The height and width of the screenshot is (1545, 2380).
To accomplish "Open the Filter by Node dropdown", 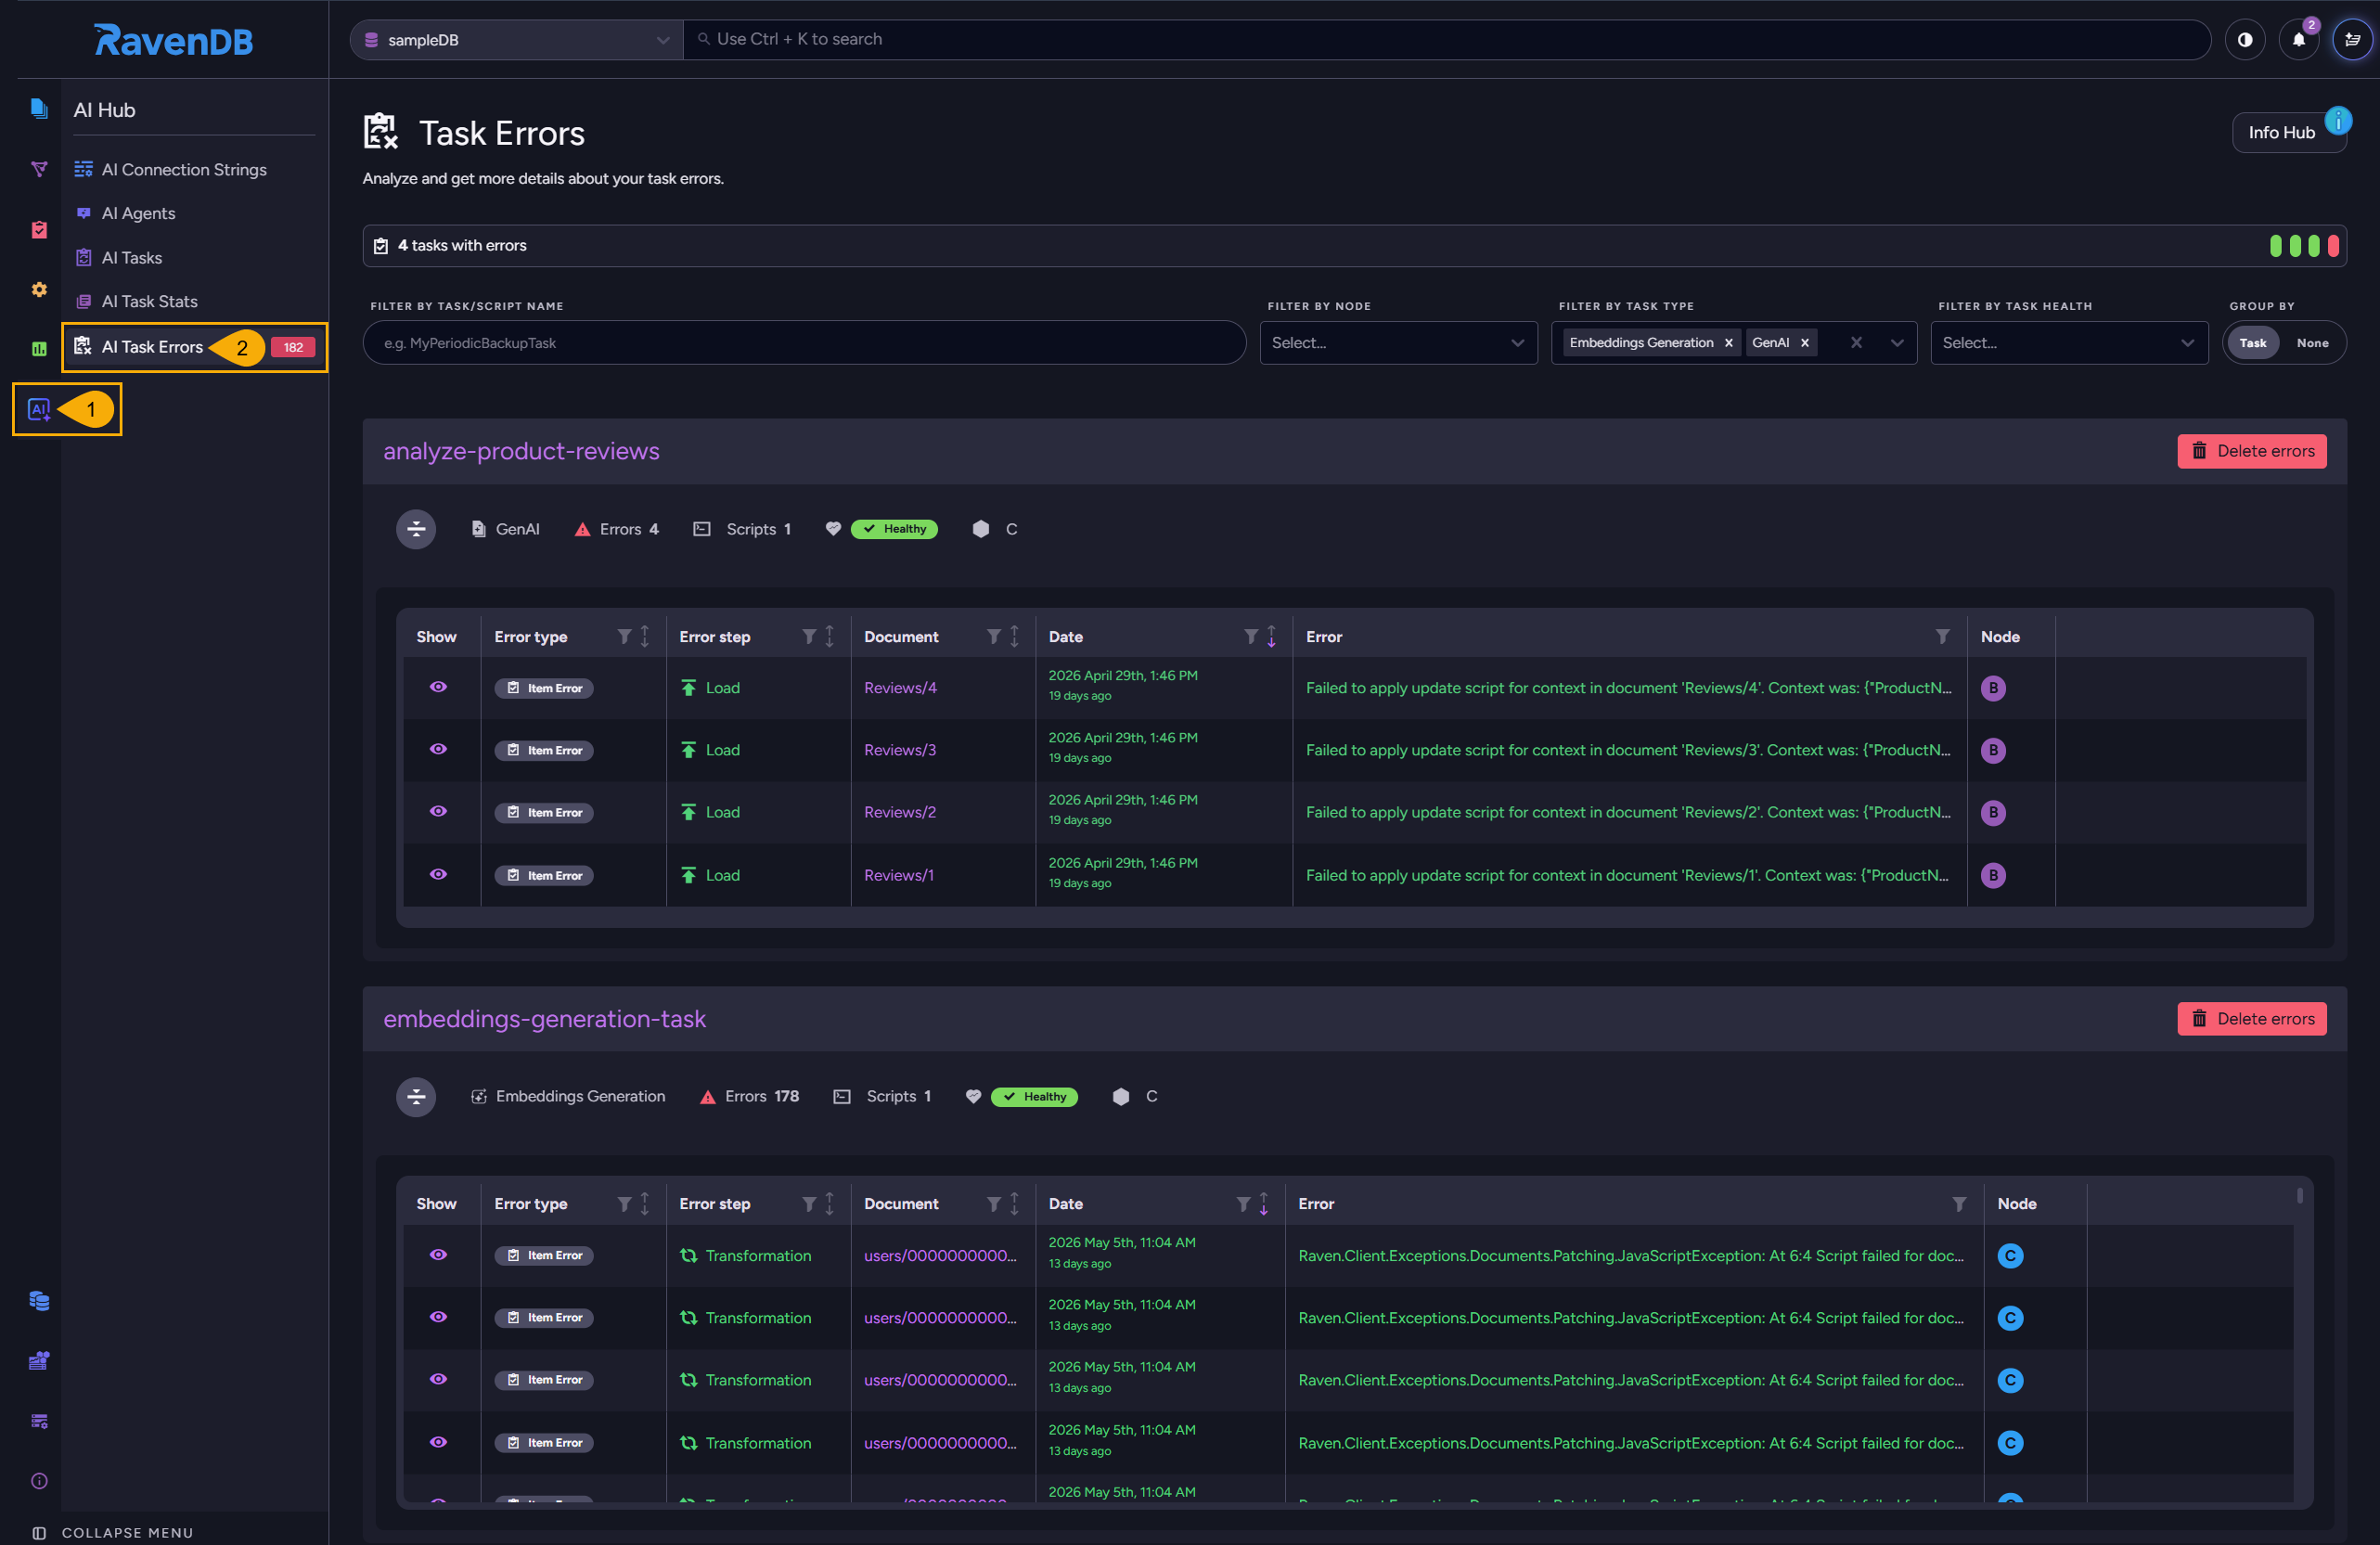I will (1398, 343).
